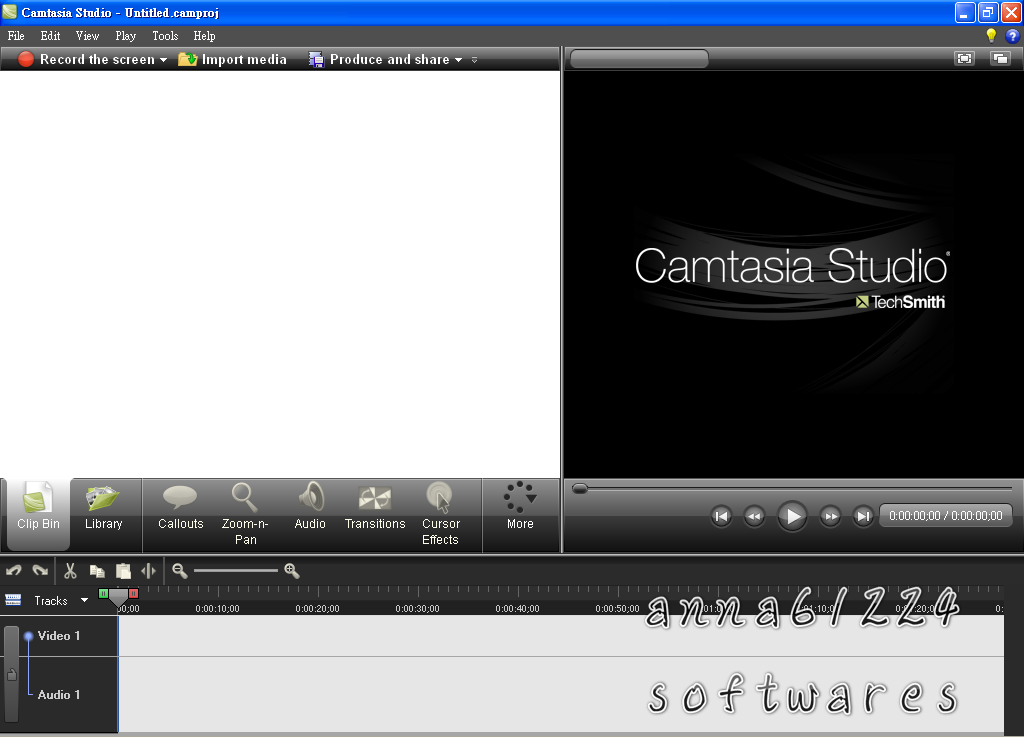Click the 0:00:10;00 mark on timeline ruler
The image size is (1024, 738).
[x=217, y=609]
